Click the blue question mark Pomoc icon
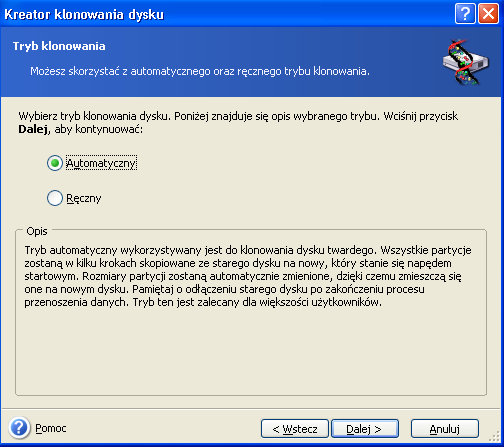Image resolution: width=504 pixels, height=447 pixels. (19, 428)
